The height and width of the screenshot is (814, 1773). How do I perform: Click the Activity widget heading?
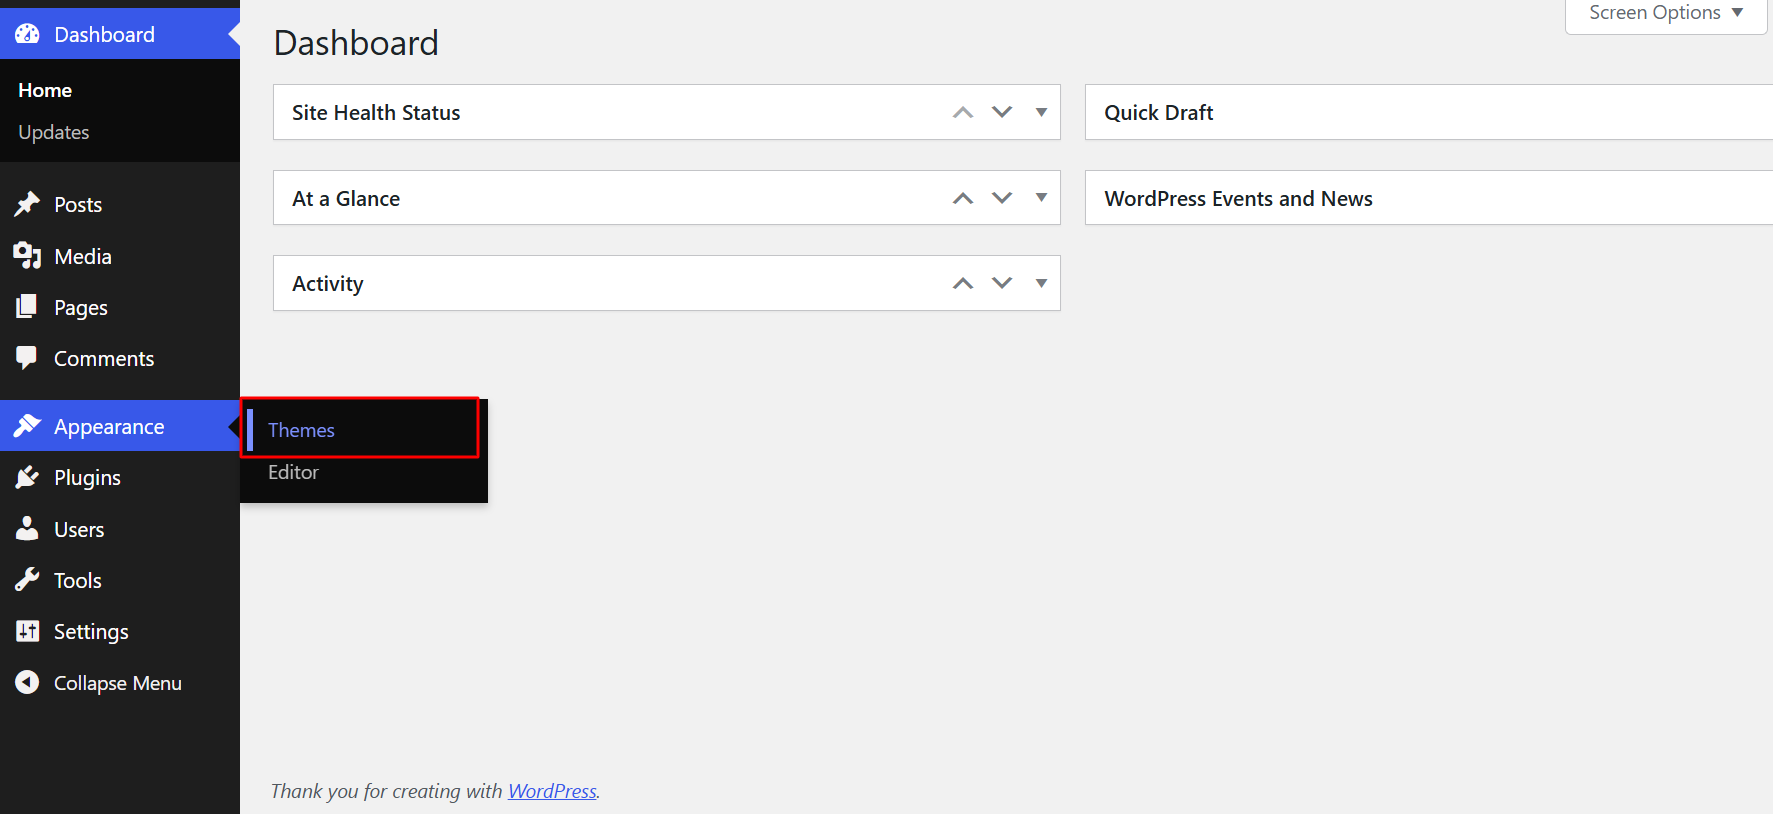328,284
